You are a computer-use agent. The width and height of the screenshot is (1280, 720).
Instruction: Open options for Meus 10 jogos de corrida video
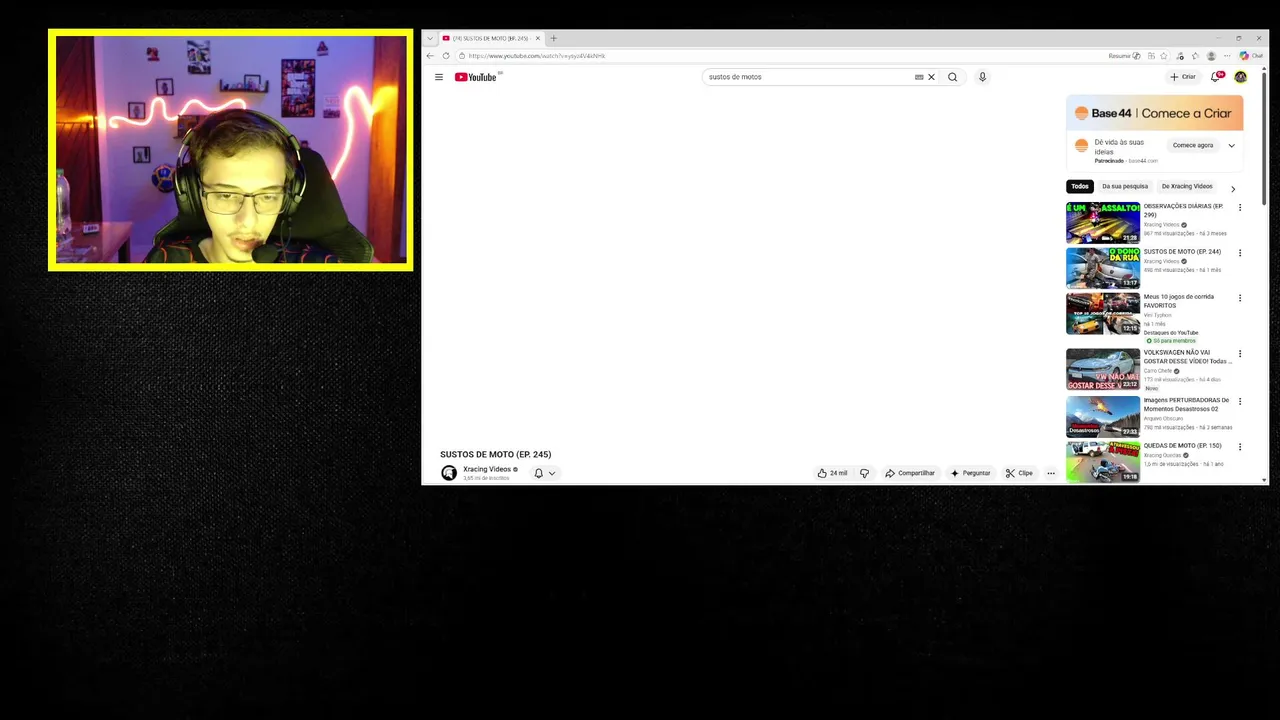pos(1240,298)
